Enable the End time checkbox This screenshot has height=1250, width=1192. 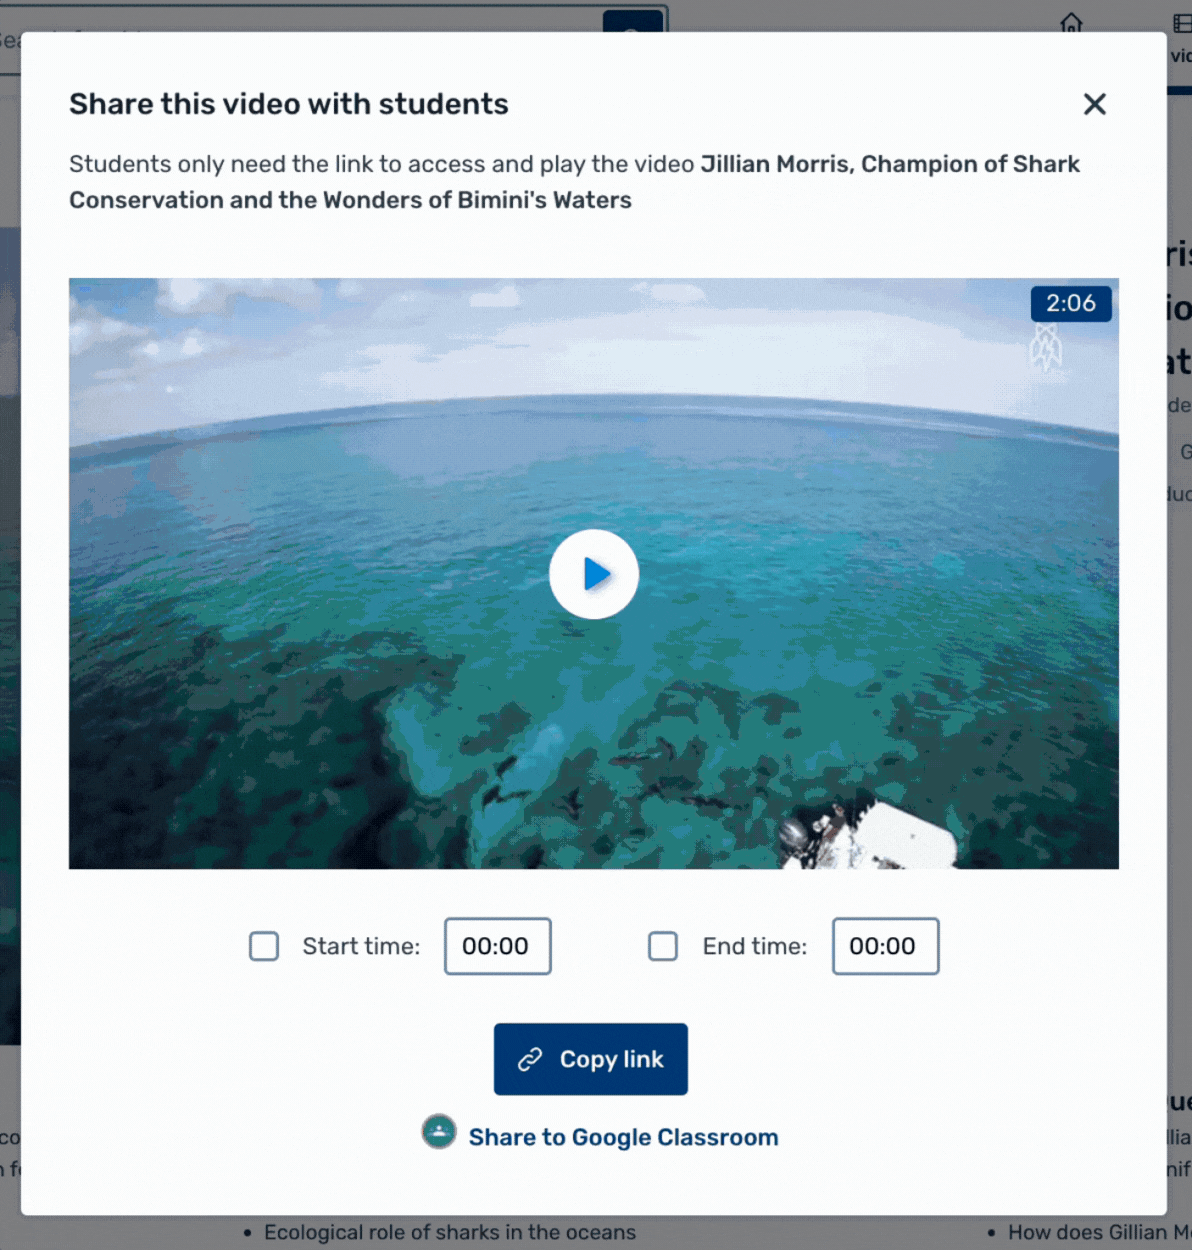click(663, 946)
